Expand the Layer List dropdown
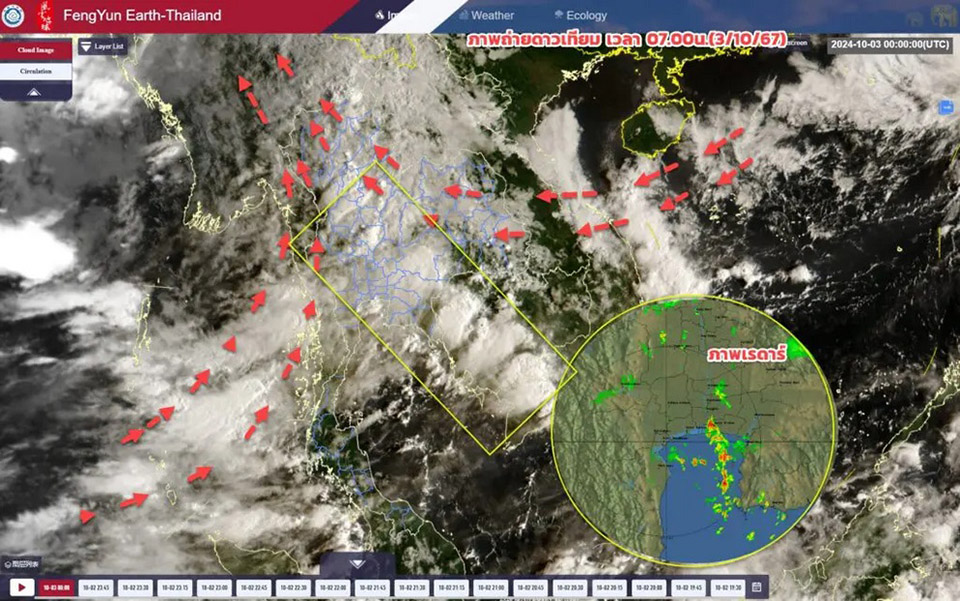Screen dimensions: 960x601 coord(102,46)
